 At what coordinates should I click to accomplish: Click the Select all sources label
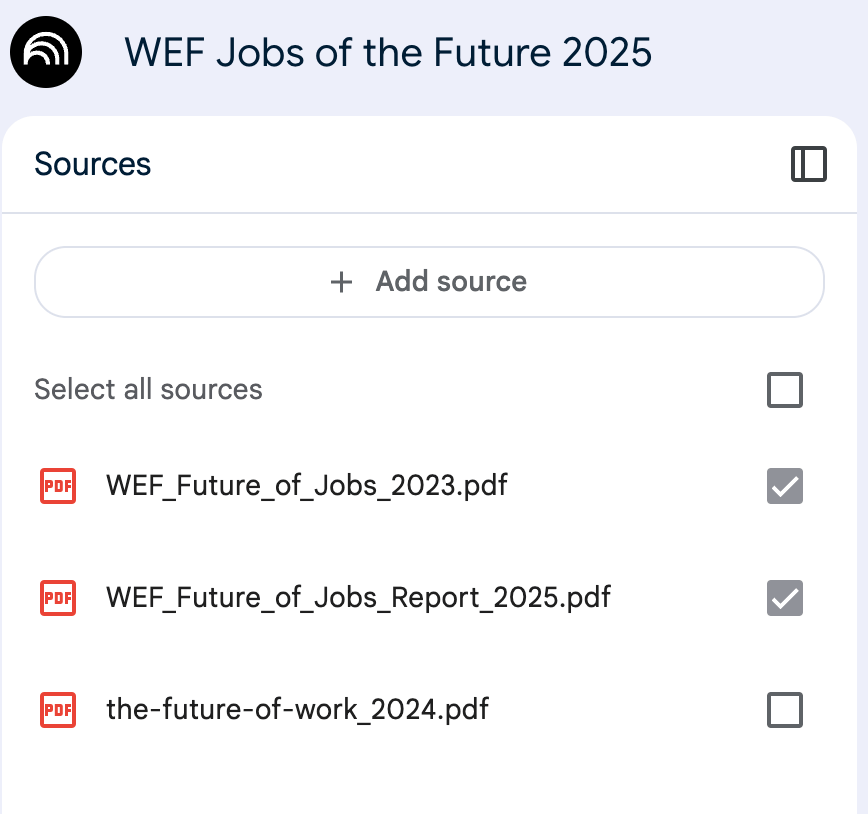(x=148, y=389)
